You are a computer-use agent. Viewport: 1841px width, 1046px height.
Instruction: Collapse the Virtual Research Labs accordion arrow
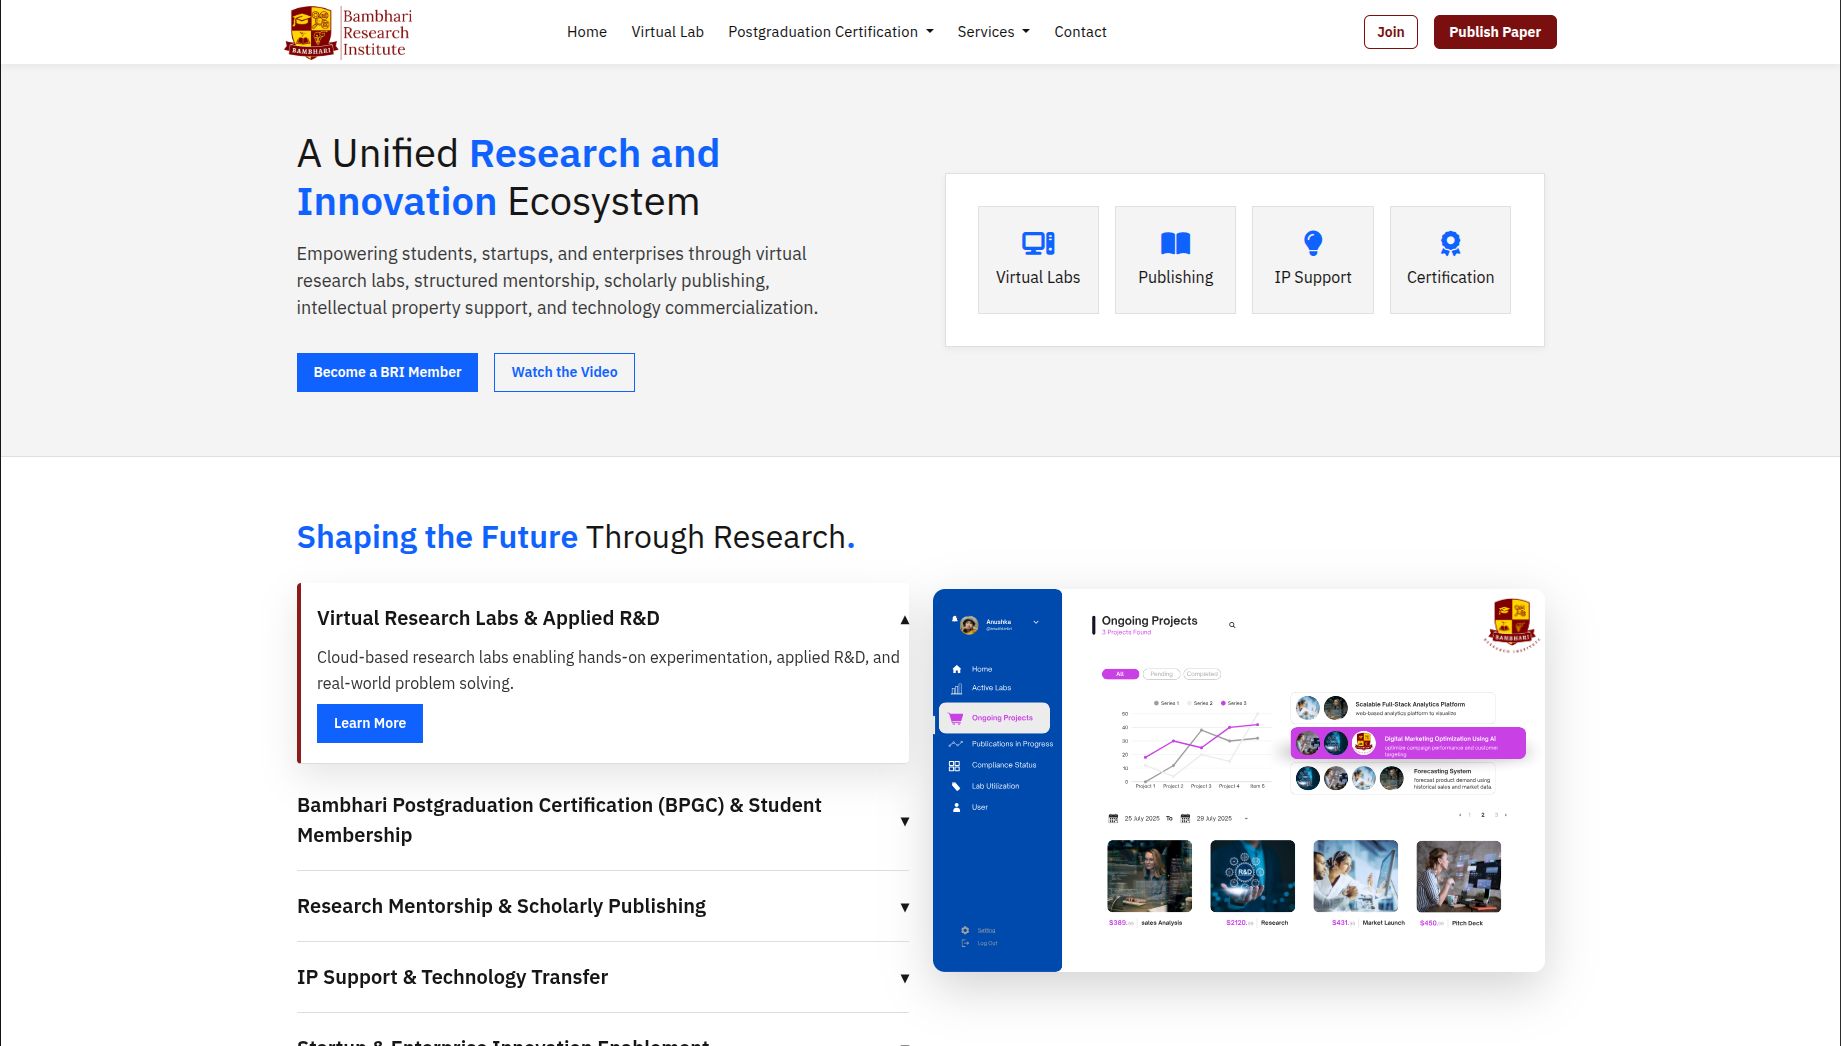tap(904, 620)
